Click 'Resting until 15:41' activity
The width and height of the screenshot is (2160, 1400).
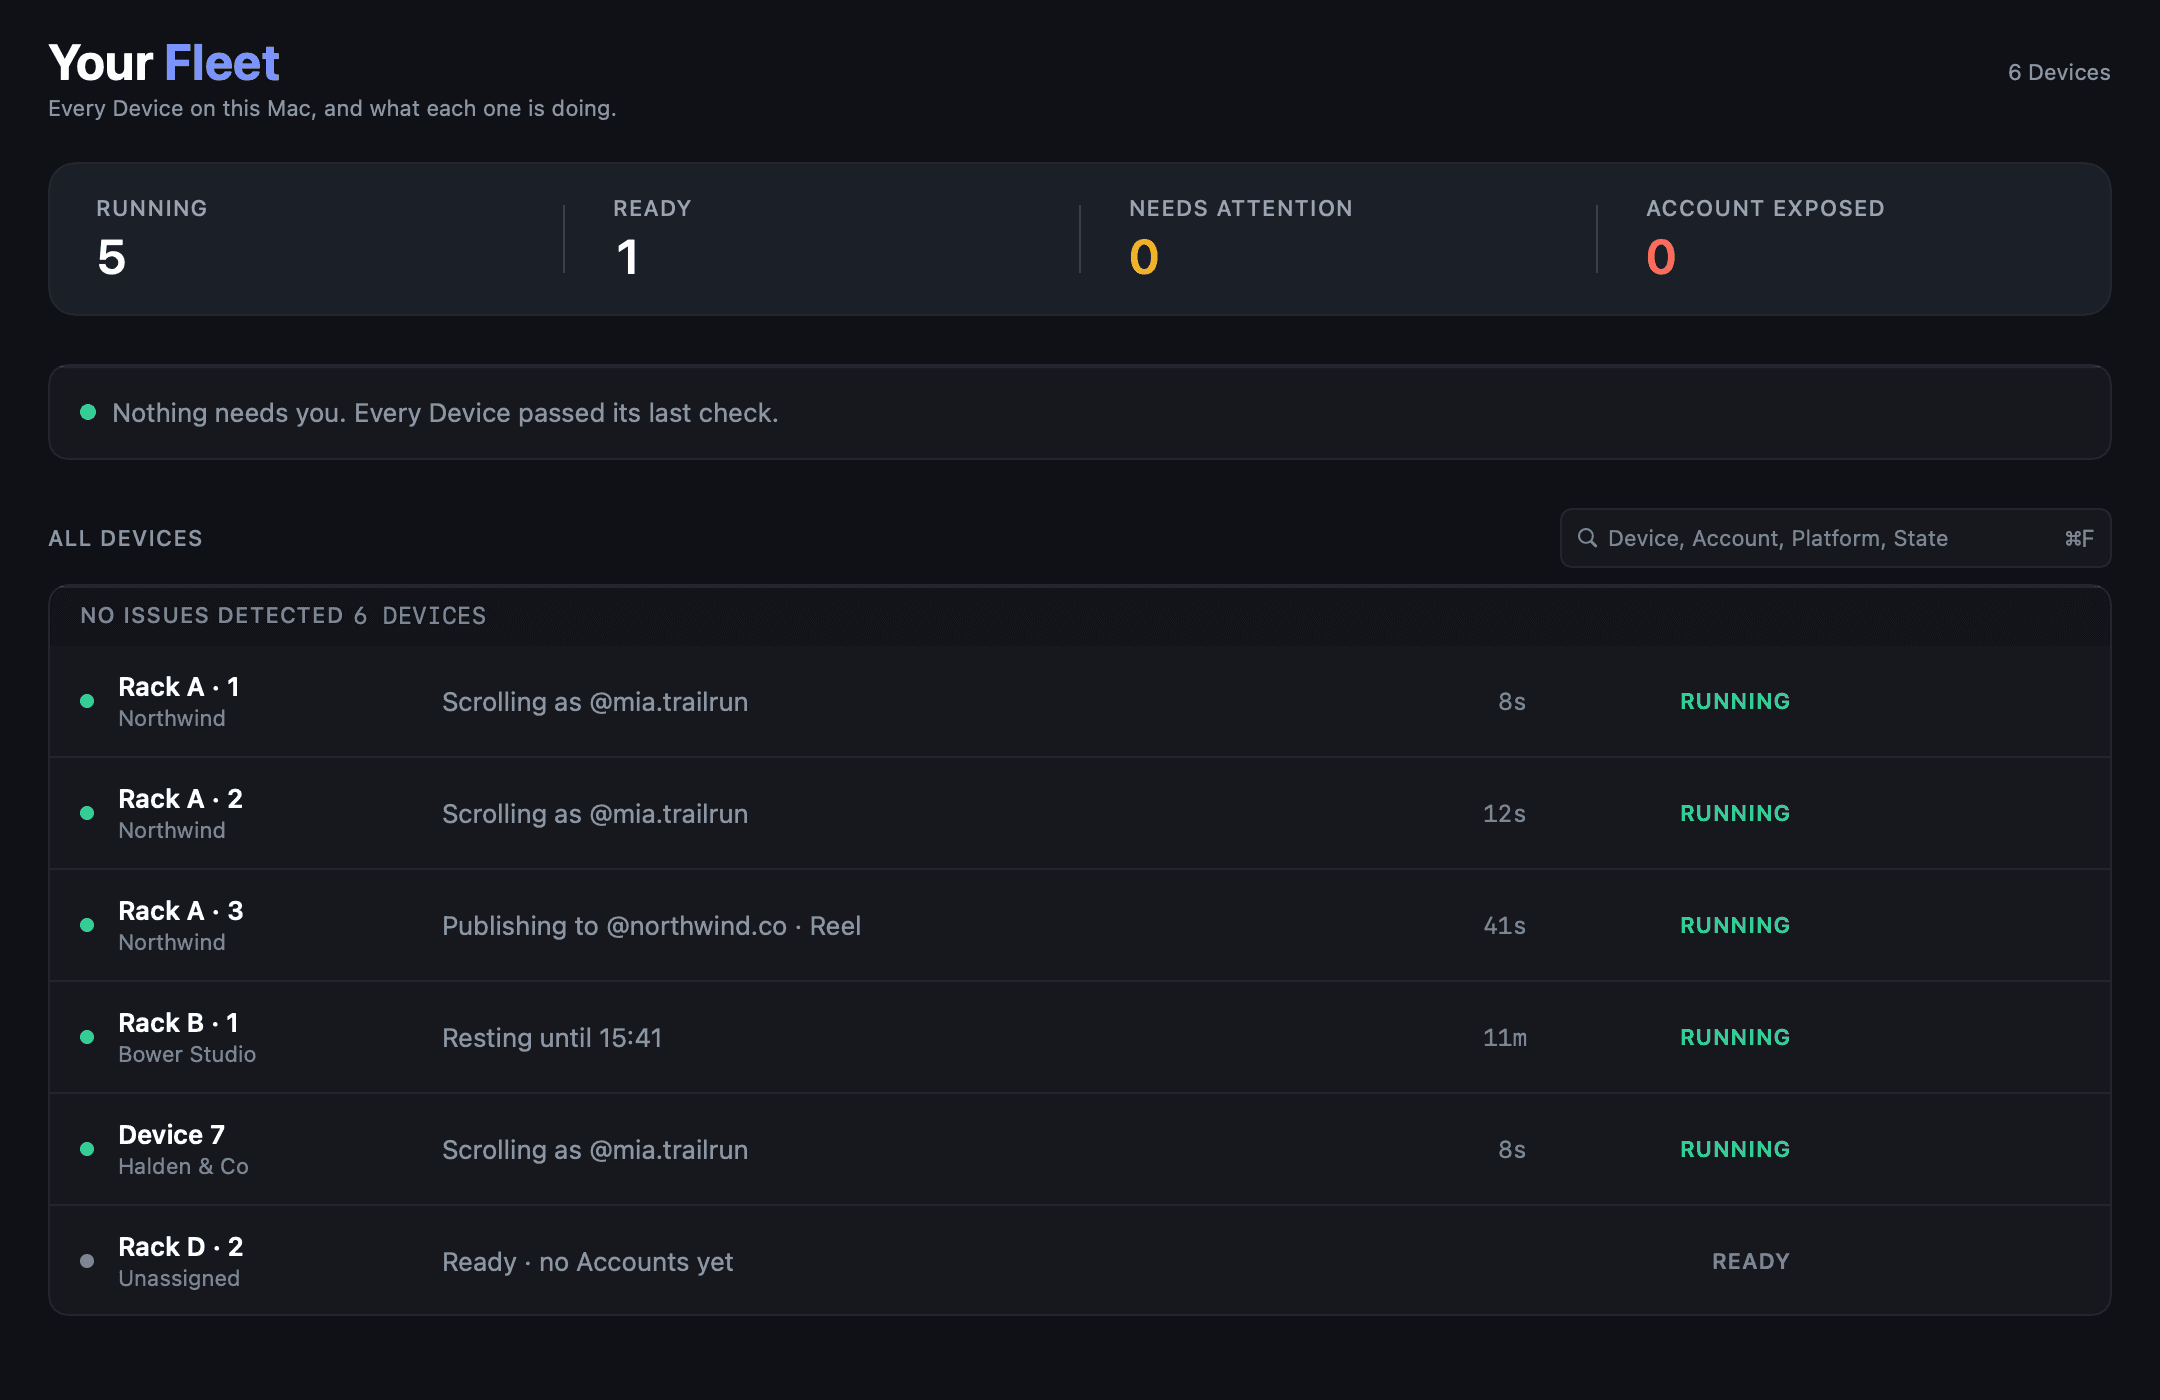click(x=552, y=1038)
